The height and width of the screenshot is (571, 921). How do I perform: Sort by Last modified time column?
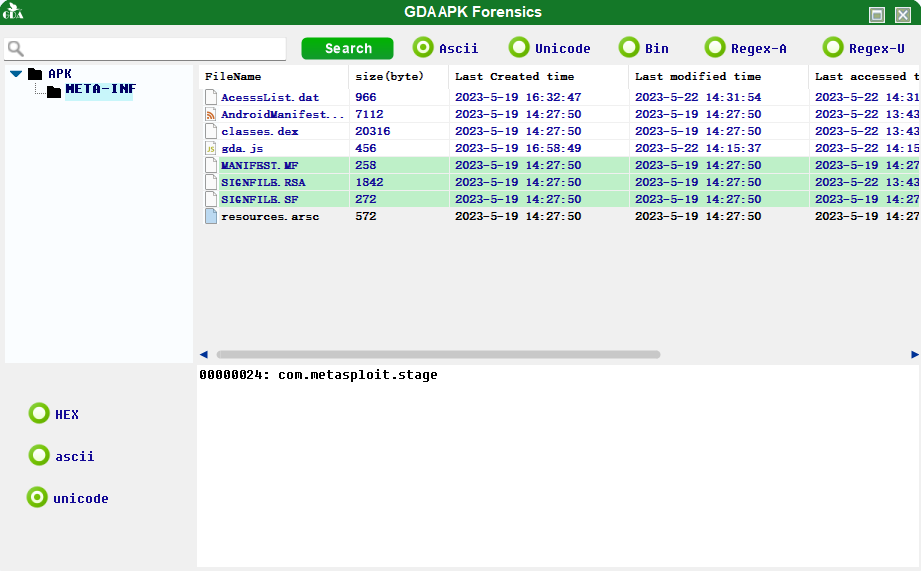coord(719,76)
